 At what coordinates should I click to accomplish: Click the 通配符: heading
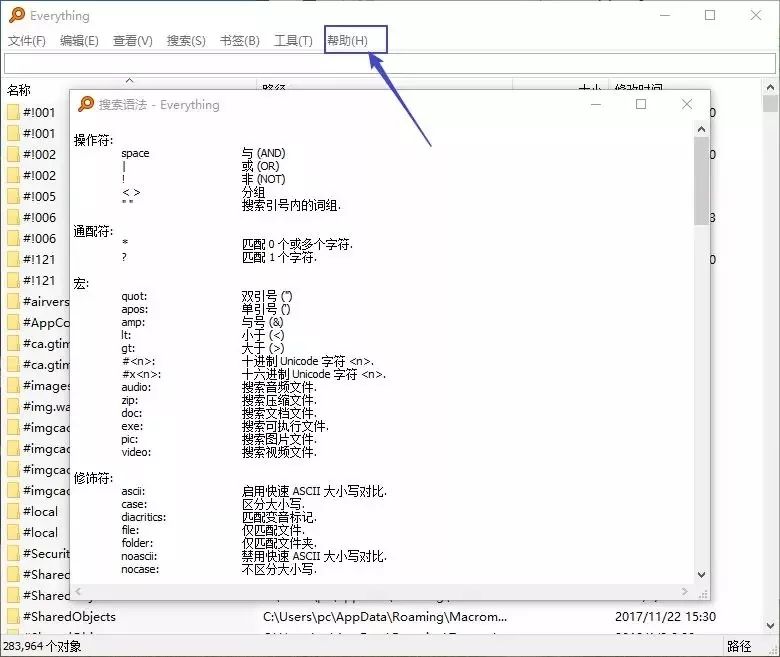click(x=93, y=231)
